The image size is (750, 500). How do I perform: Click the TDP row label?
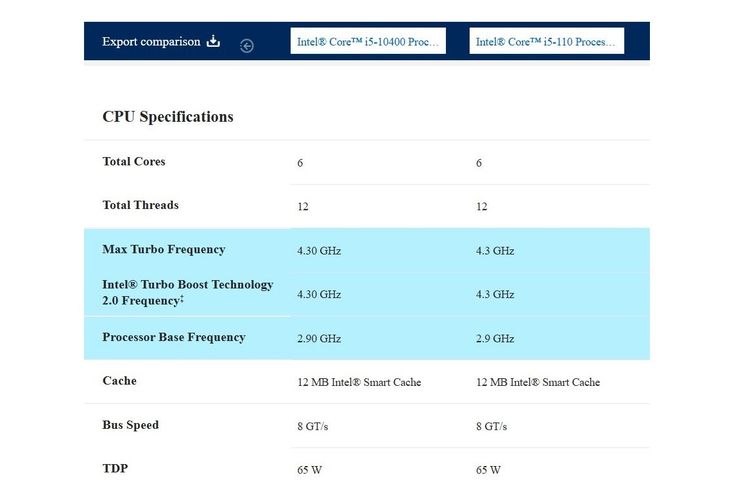coord(115,468)
